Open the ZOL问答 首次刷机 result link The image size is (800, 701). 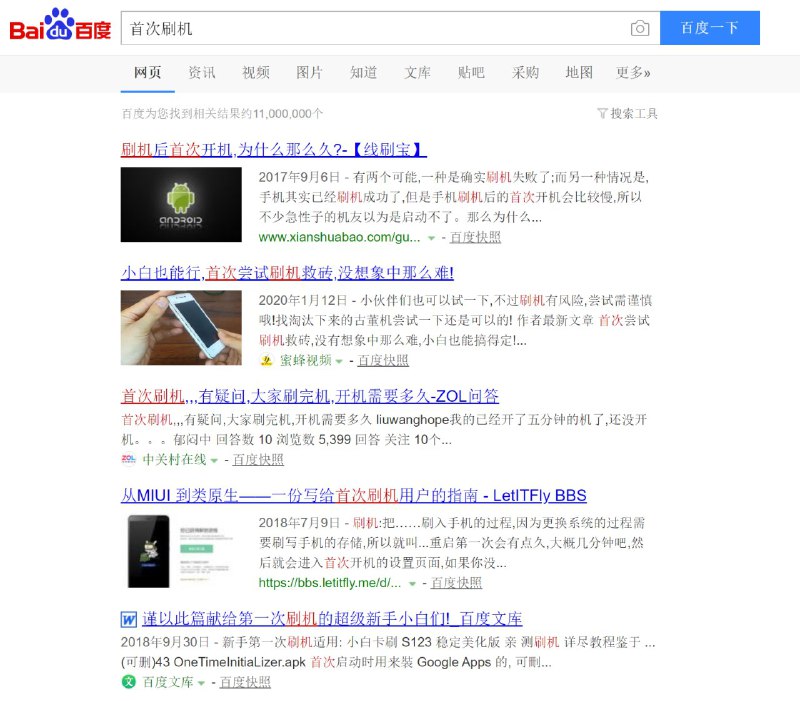pos(310,396)
